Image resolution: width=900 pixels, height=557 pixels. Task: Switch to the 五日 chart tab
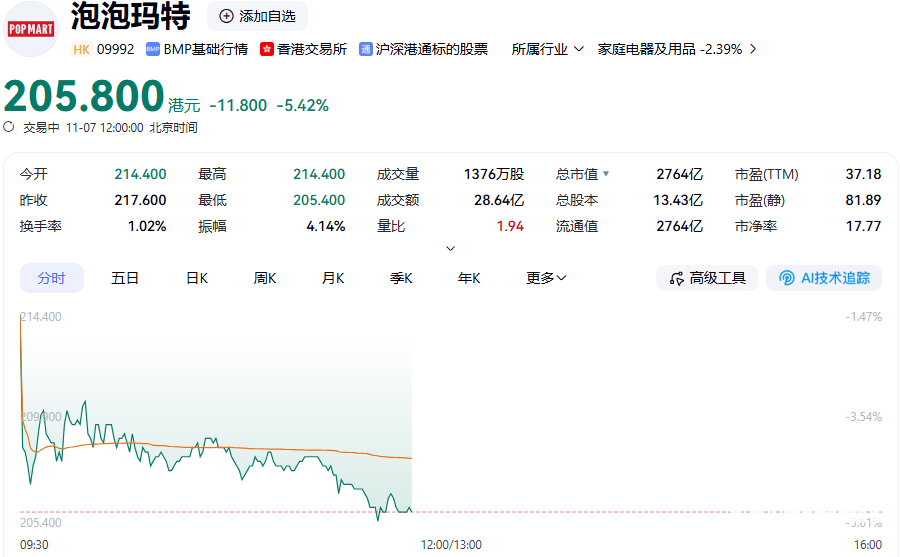125,278
